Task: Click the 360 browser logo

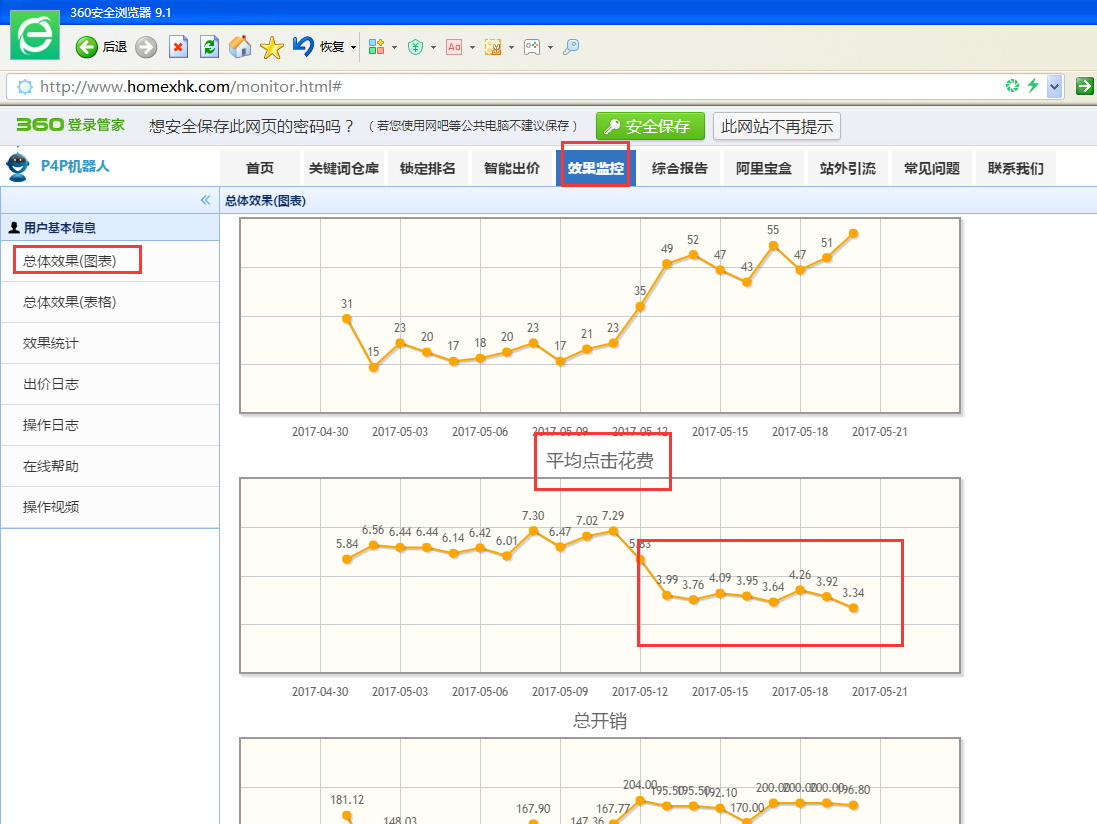Action: click(35, 35)
